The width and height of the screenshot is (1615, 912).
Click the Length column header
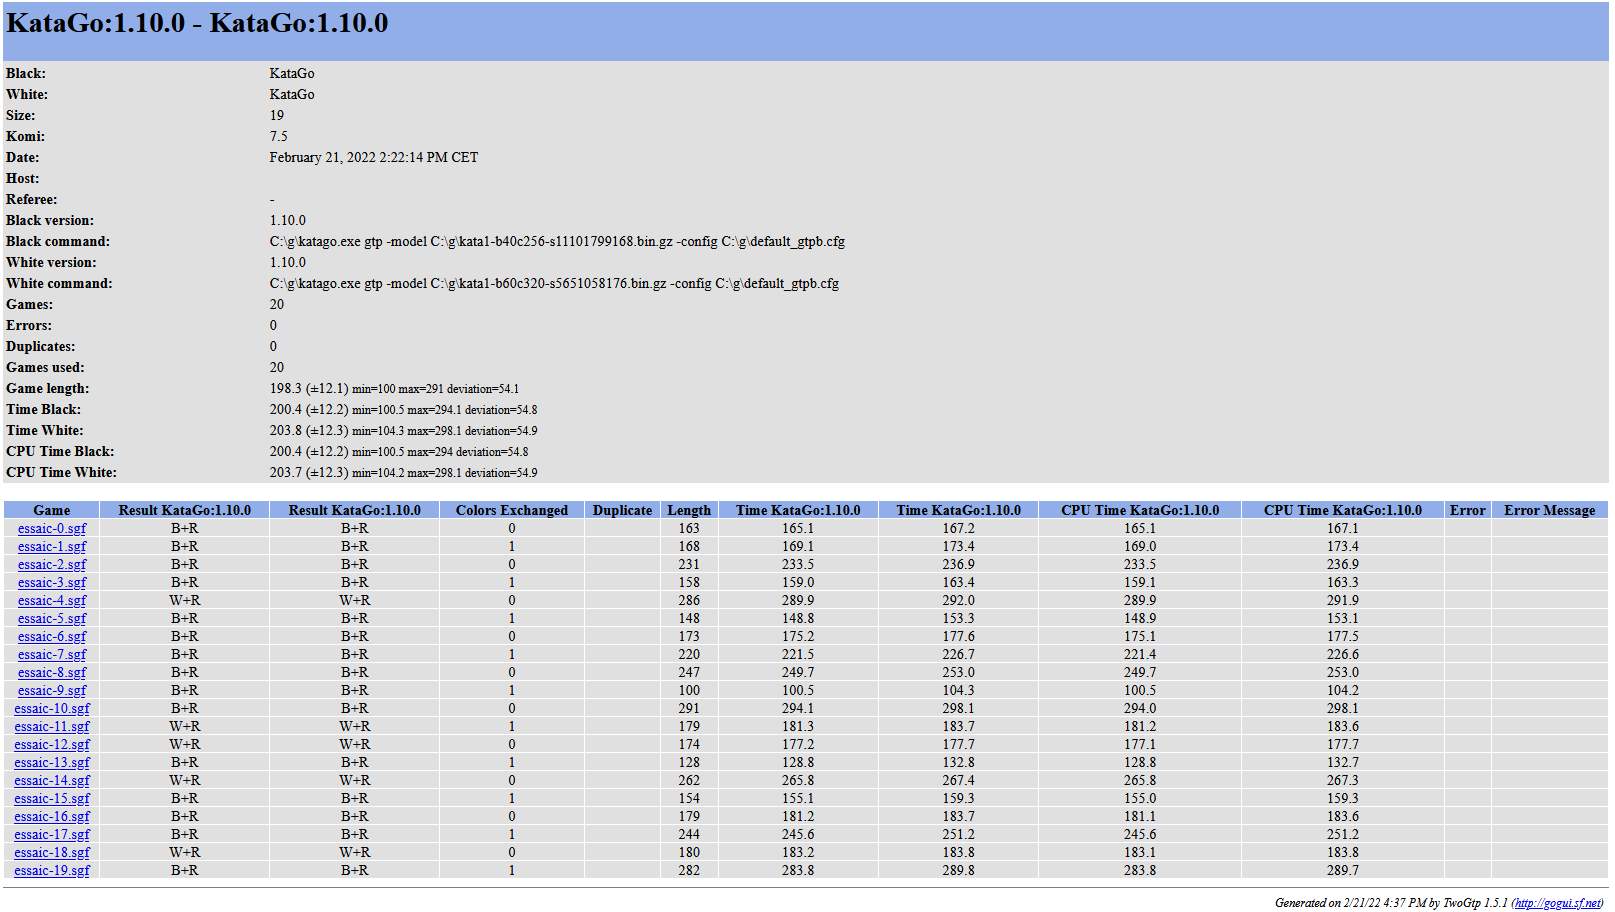[689, 510]
